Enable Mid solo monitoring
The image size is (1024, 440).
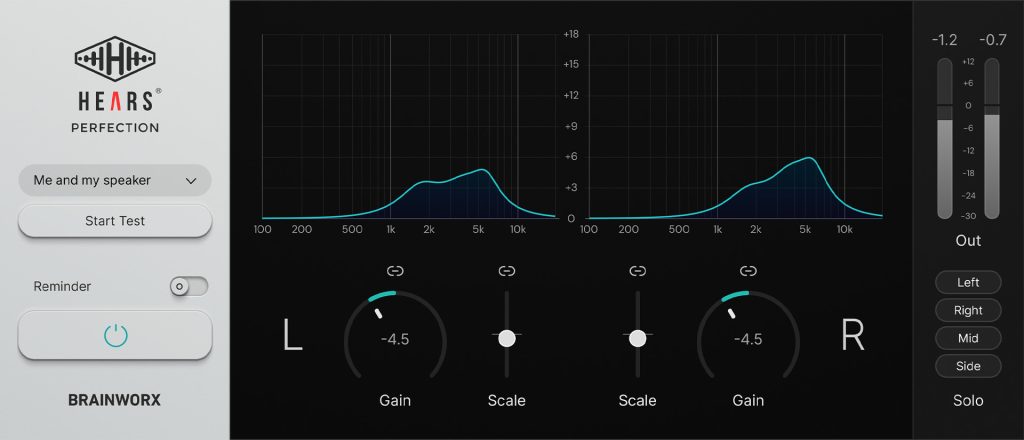tap(968, 338)
